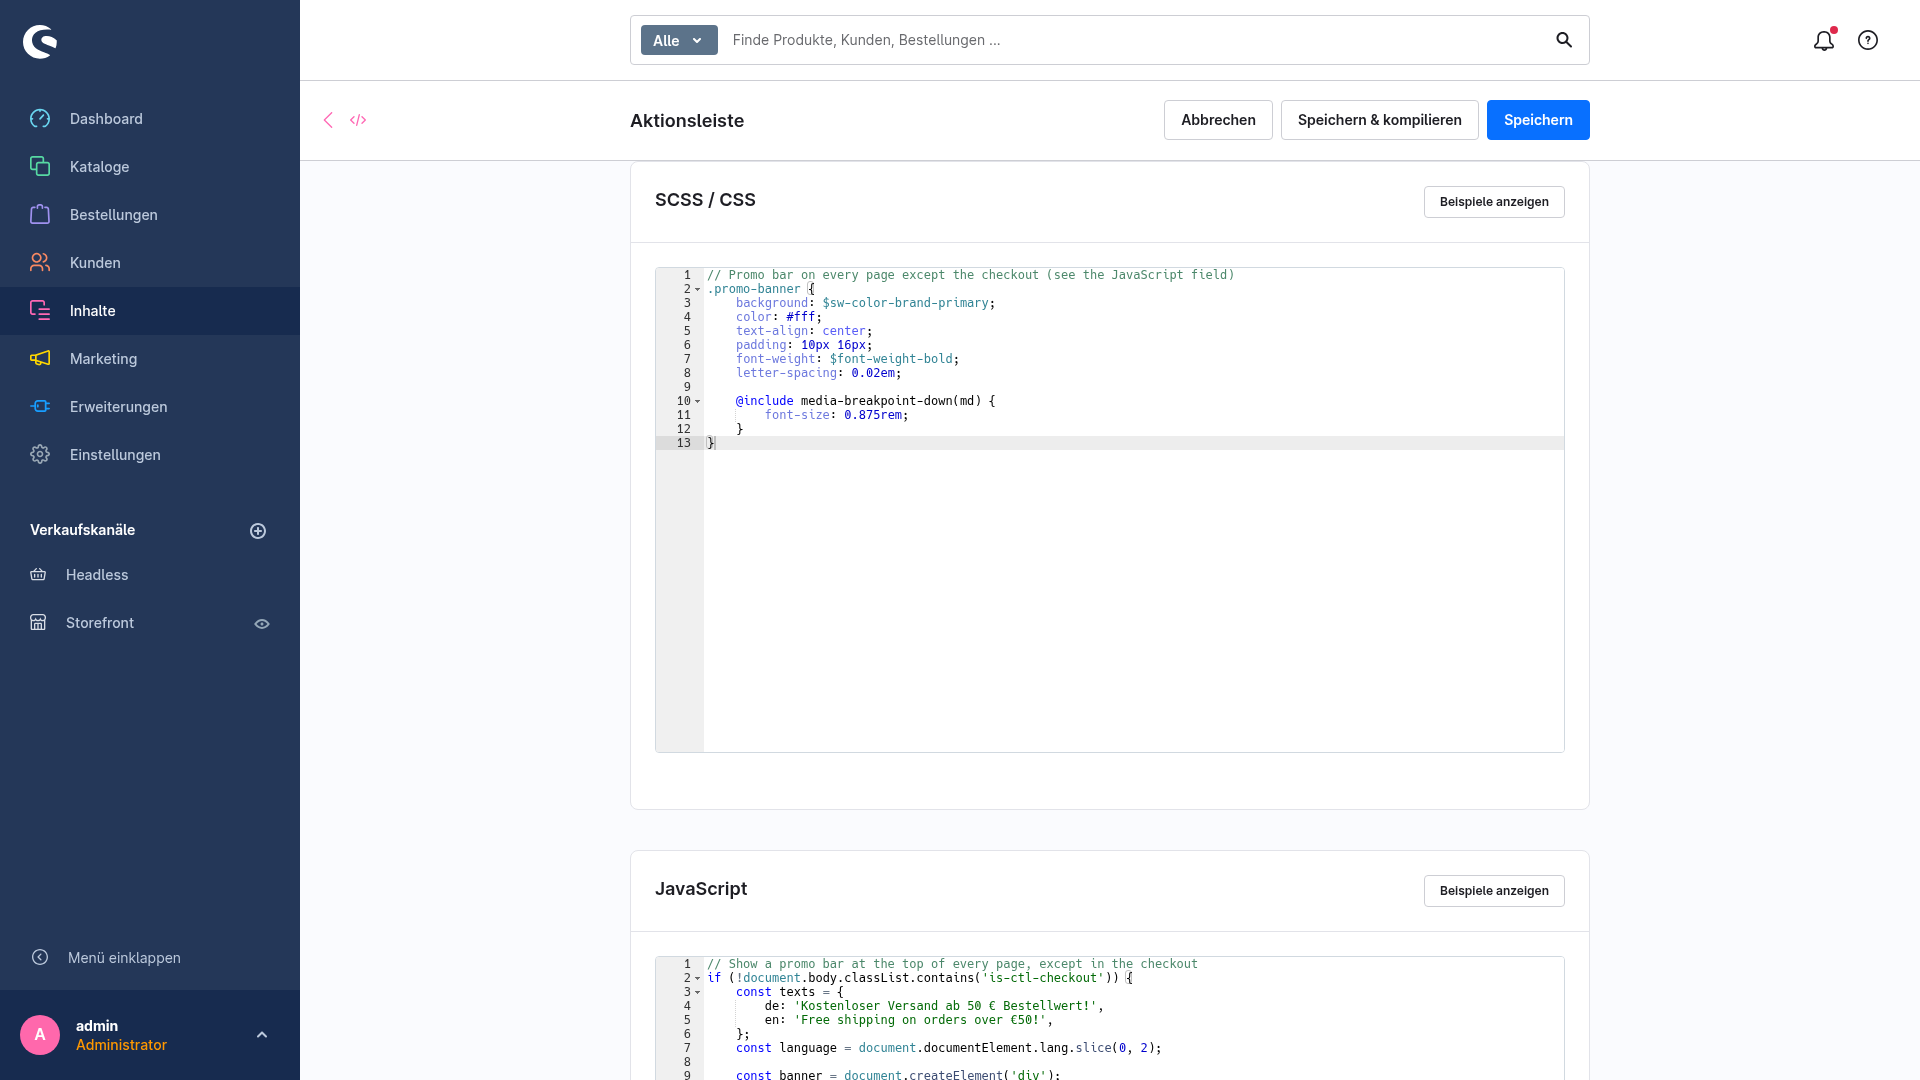Viewport: 1920px width, 1080px height.
Task: Fold JavaScript line 2 if block
Action: (x=698, y=979)
